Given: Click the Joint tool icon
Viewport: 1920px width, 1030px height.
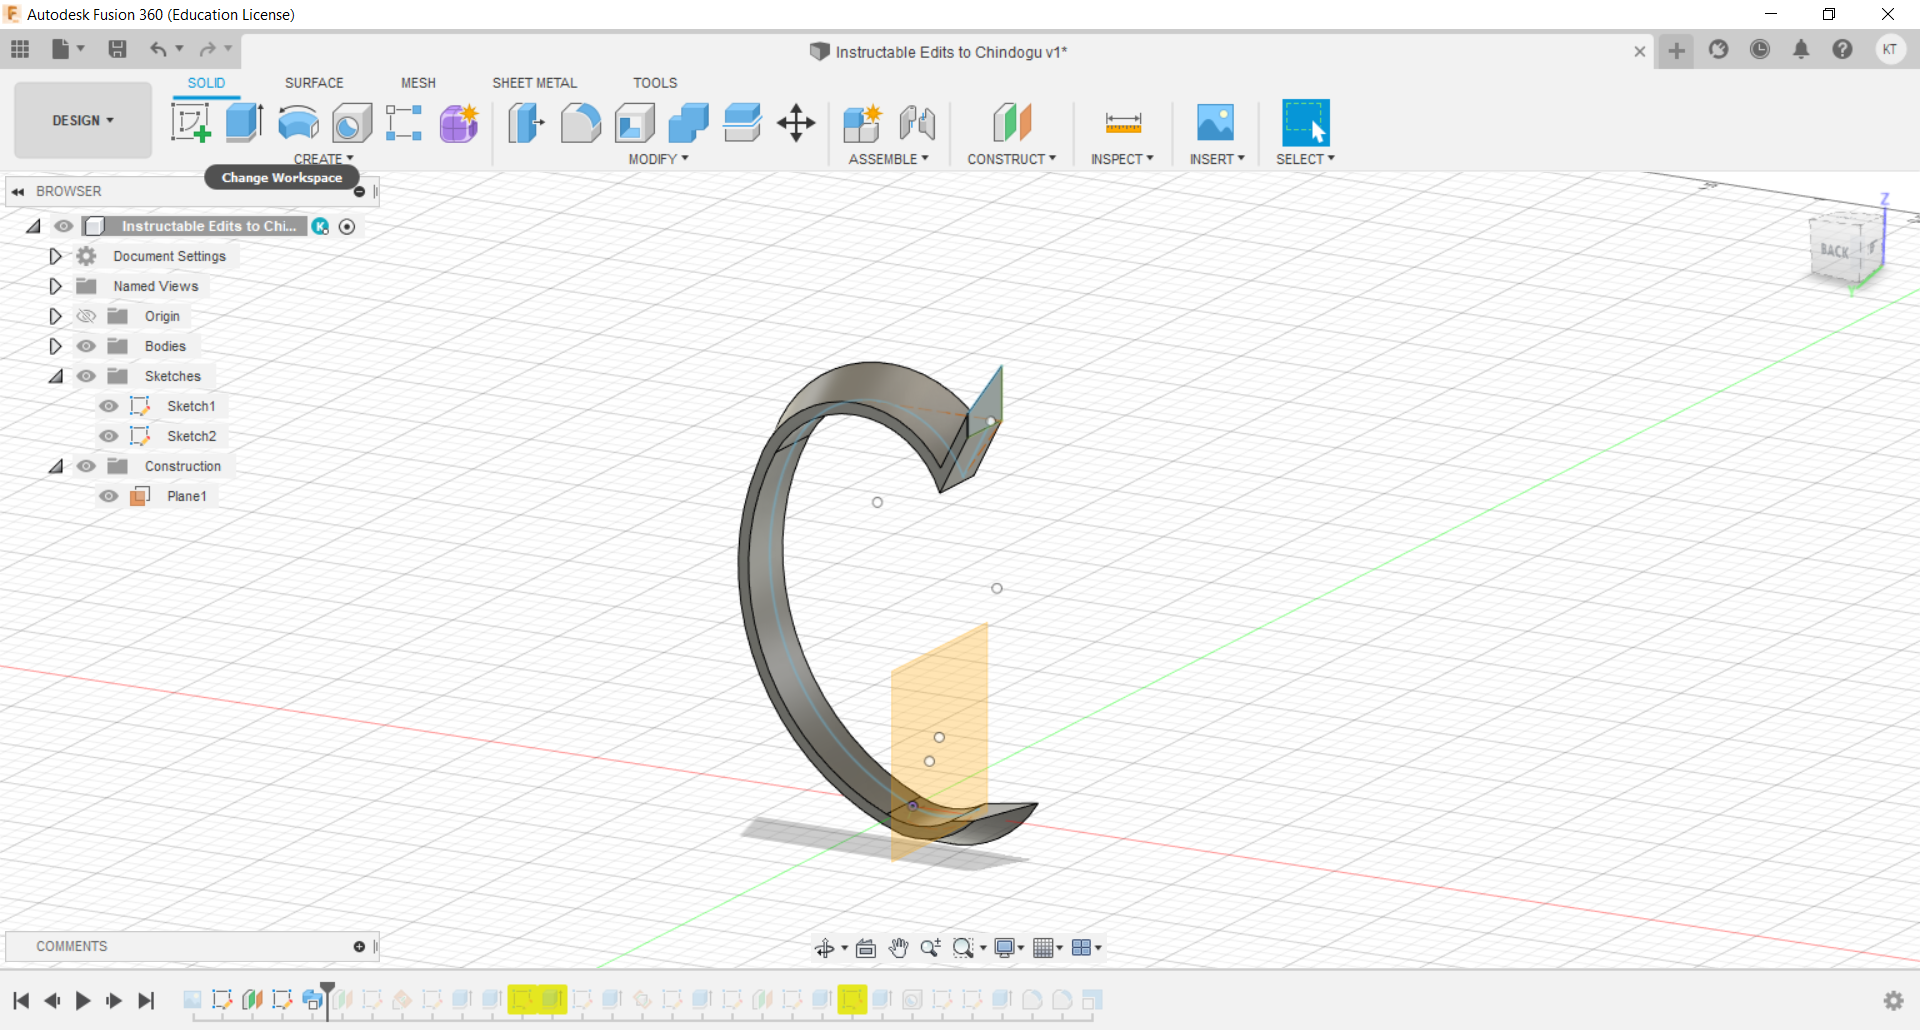Looking at the screenshot, I should (917, 123).
